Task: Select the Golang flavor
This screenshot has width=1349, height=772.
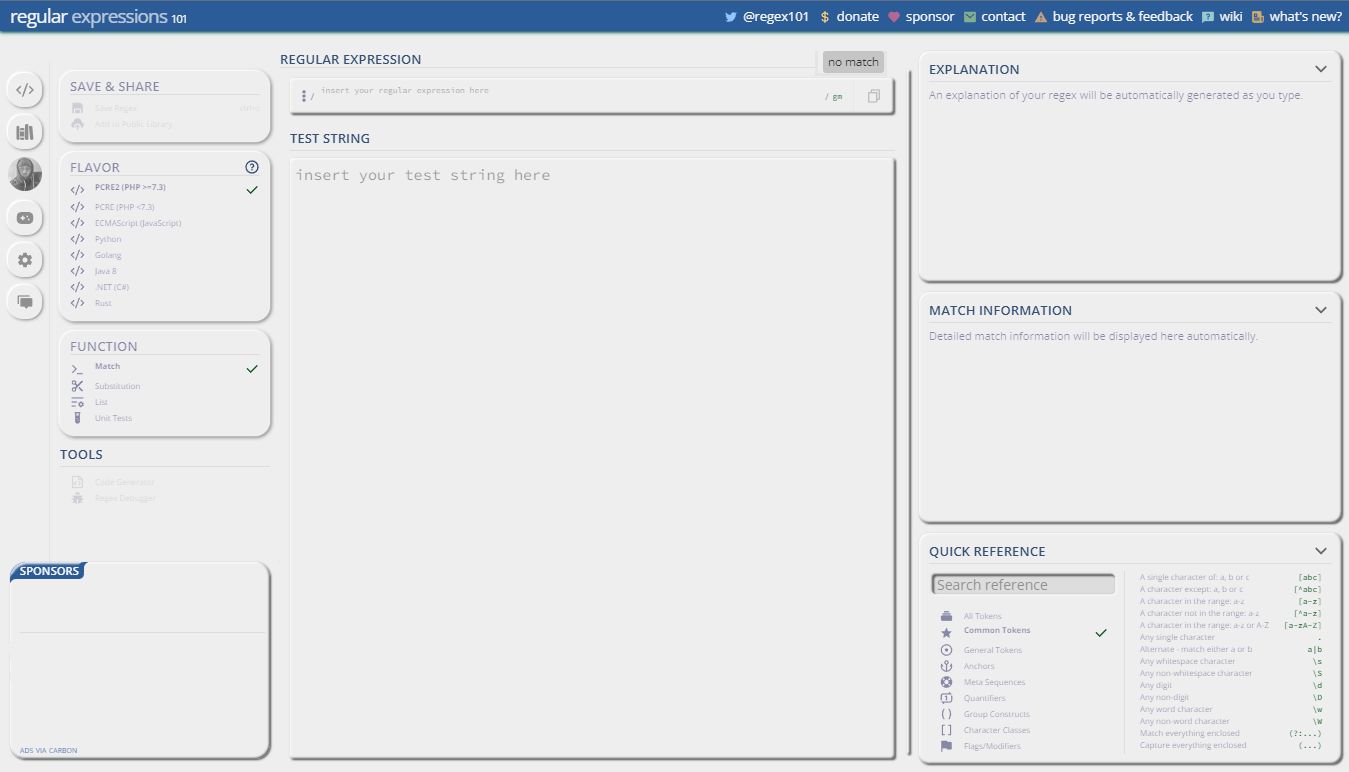Action: (x=164, y=255)
